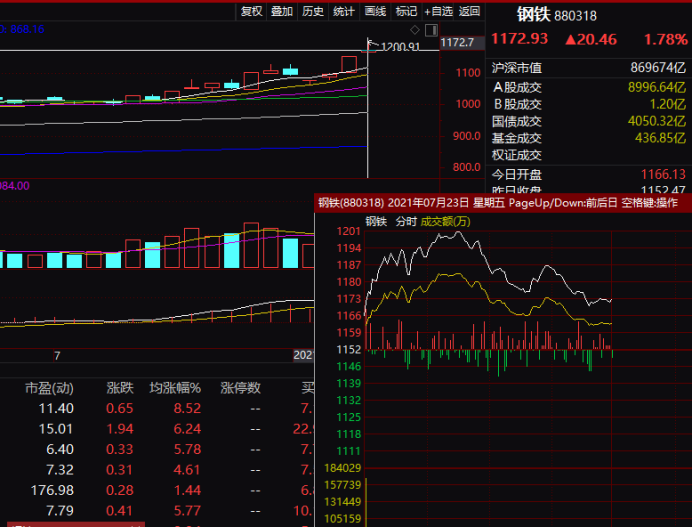
Task: Open the 叠加 overlay option
Action: (x=283, y=11)
